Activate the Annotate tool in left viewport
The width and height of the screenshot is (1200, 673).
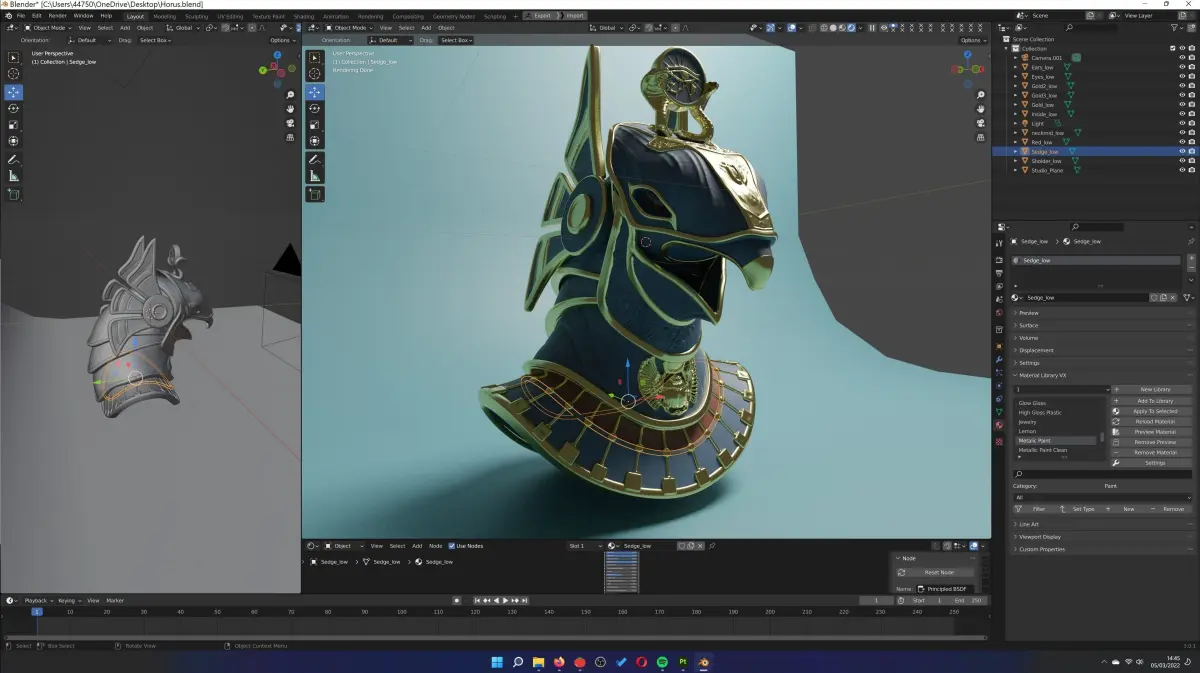(x=14, y=160)
